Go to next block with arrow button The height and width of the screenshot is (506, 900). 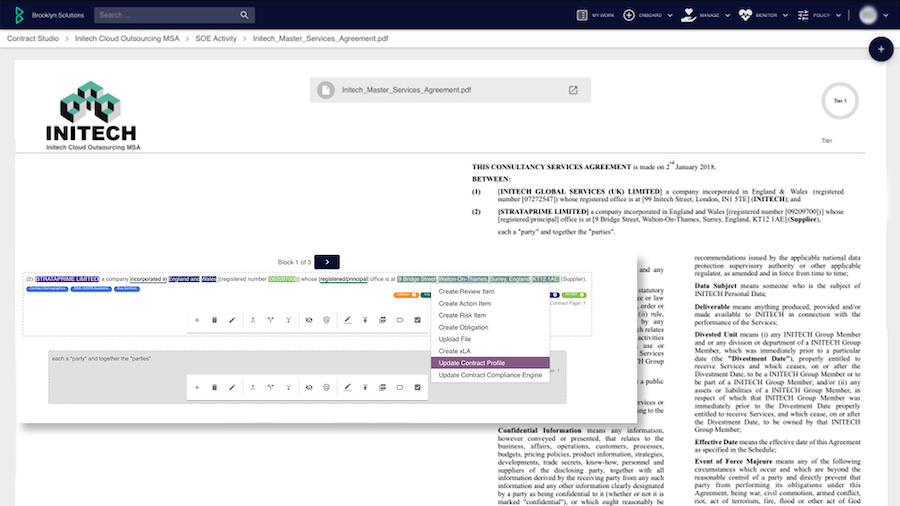pyautogui.click(x=327, y=262)
